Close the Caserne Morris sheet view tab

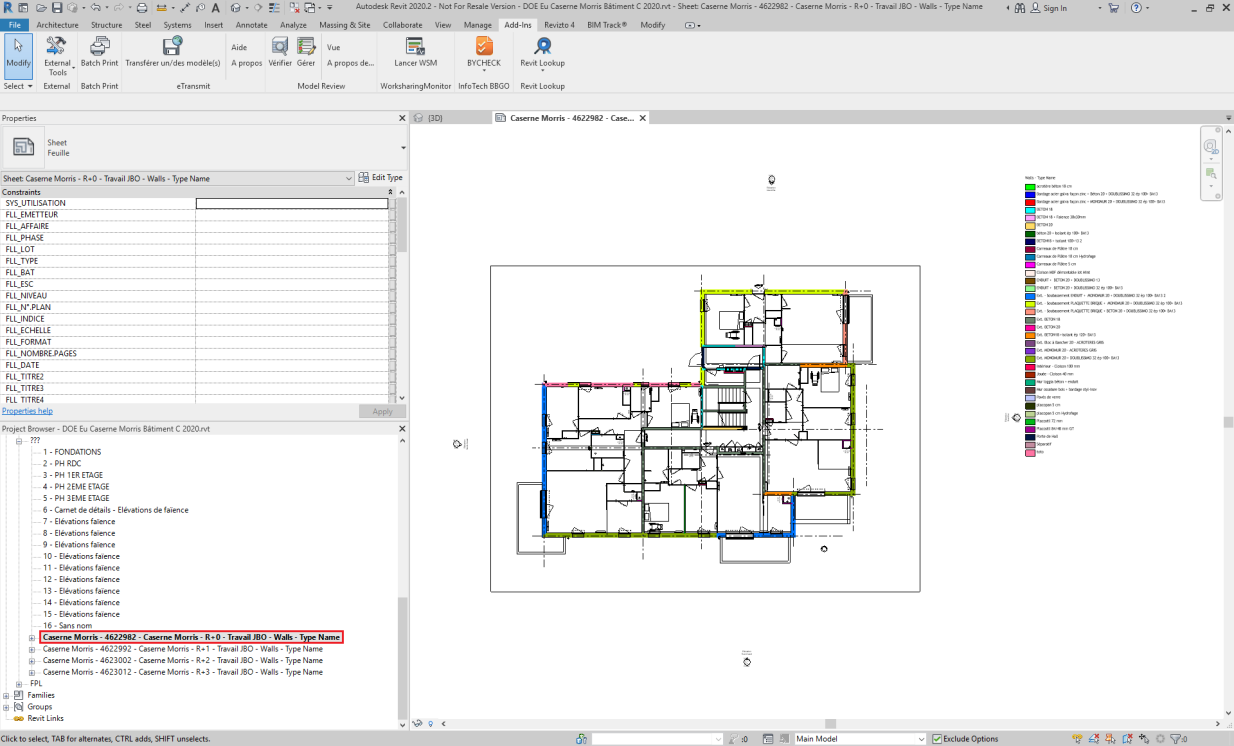pos(643,118)
